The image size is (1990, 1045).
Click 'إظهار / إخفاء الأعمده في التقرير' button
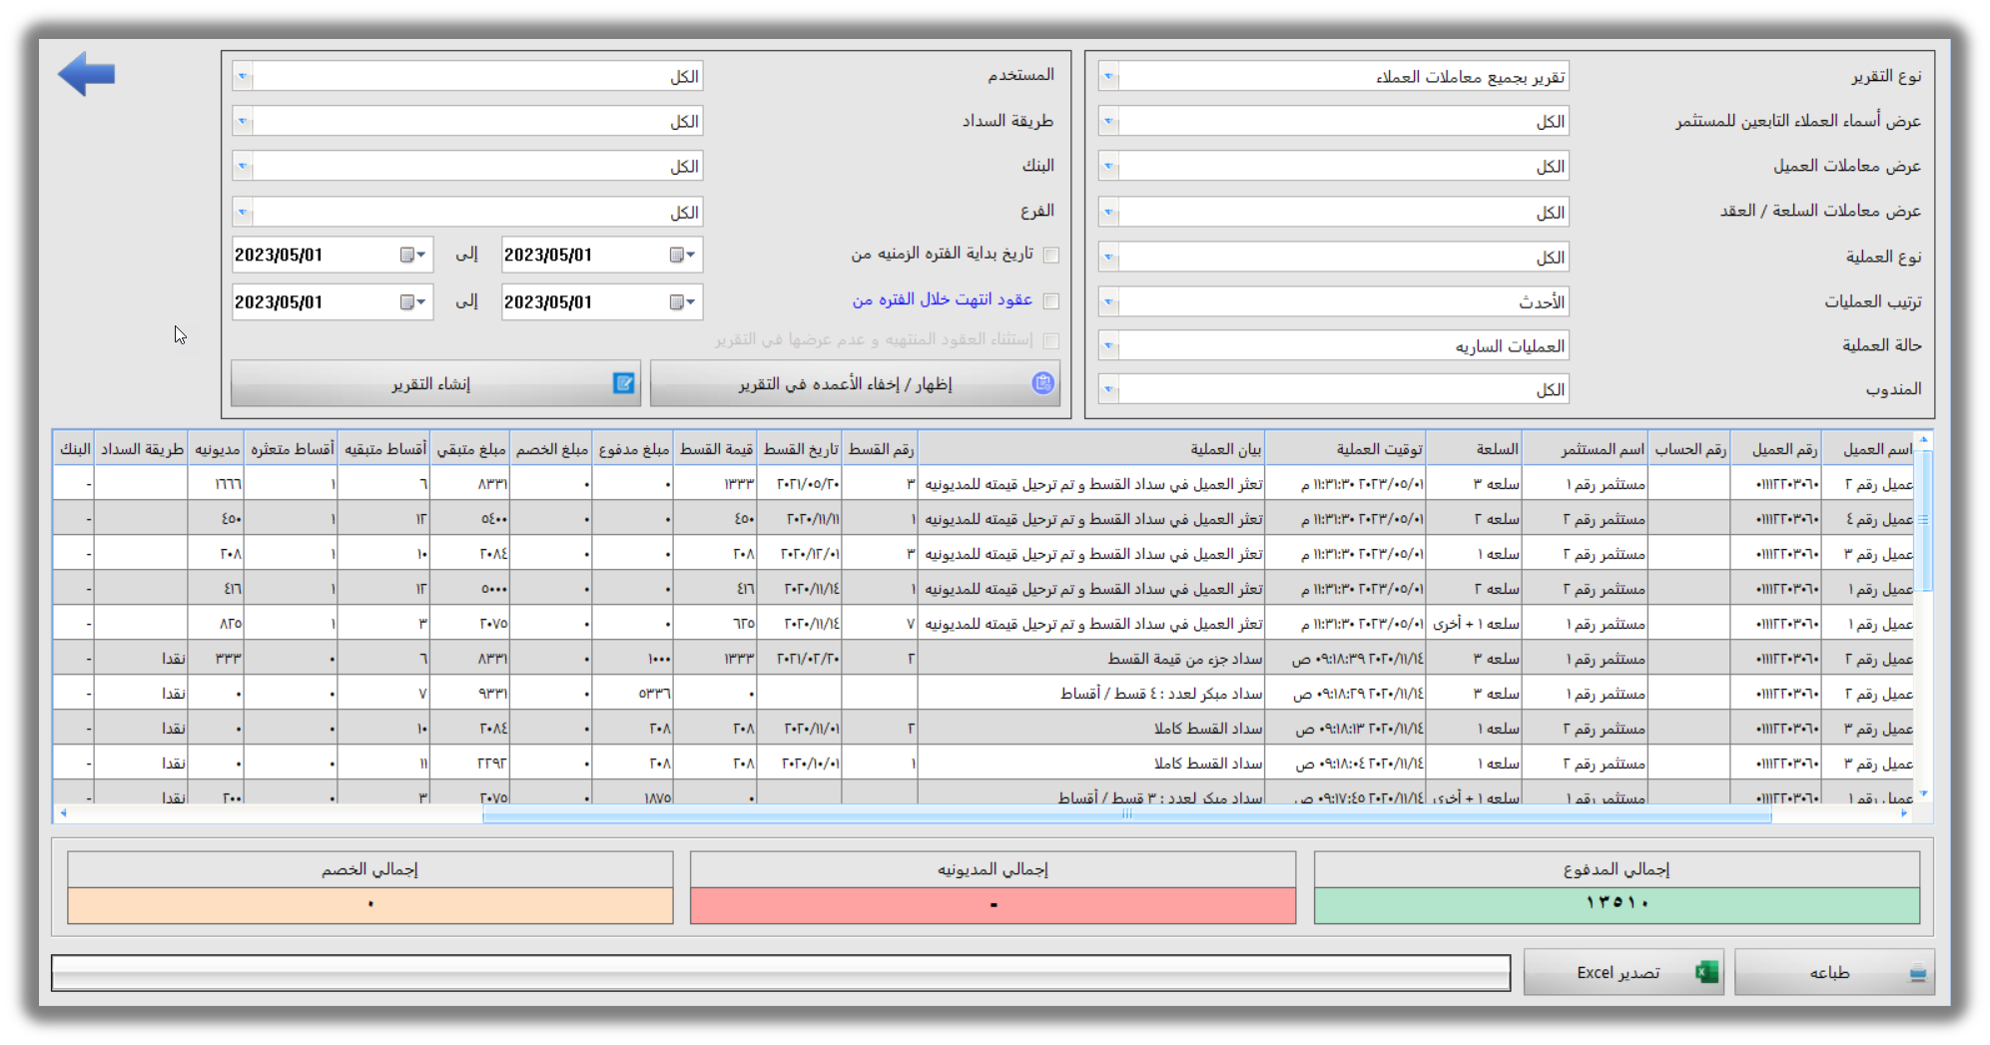(855, 384)
